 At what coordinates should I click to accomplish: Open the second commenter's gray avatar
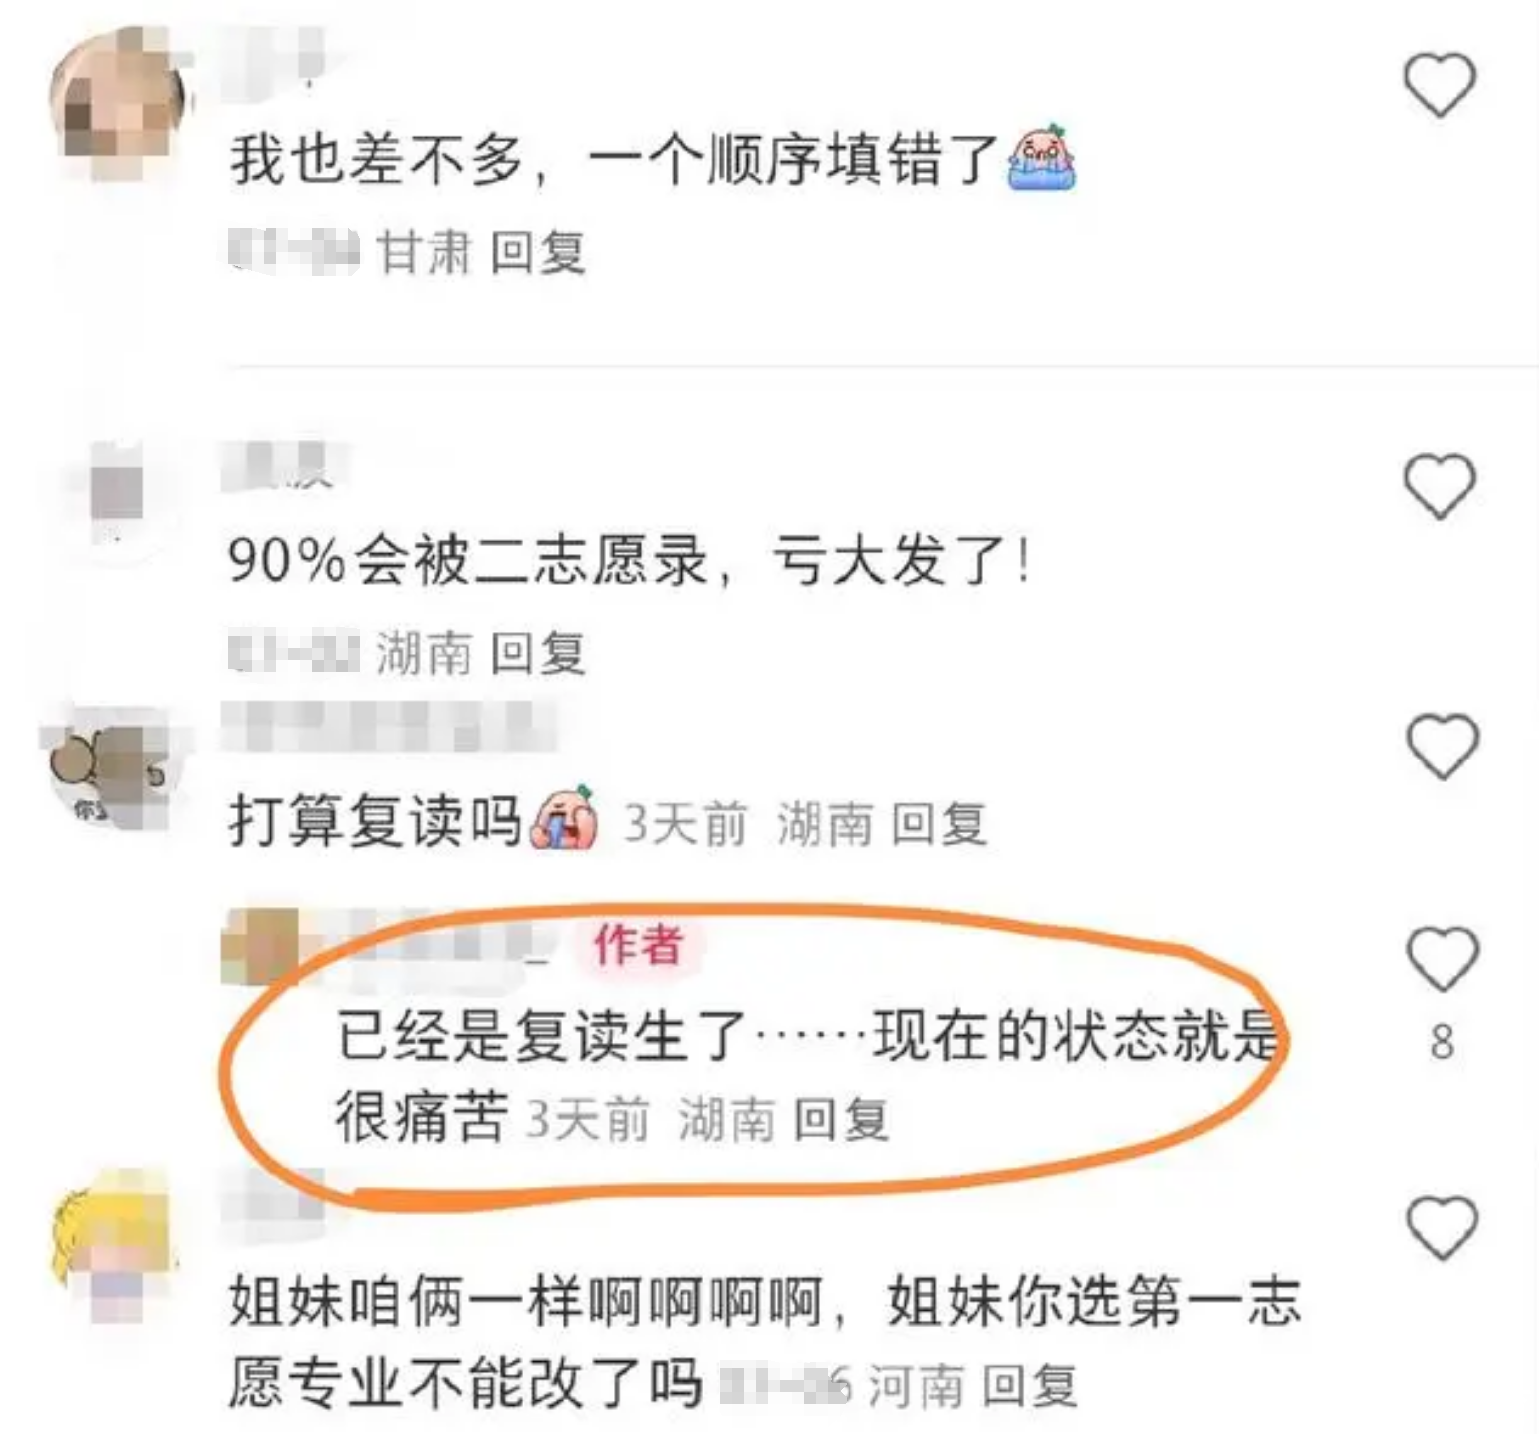coord(117,491)
